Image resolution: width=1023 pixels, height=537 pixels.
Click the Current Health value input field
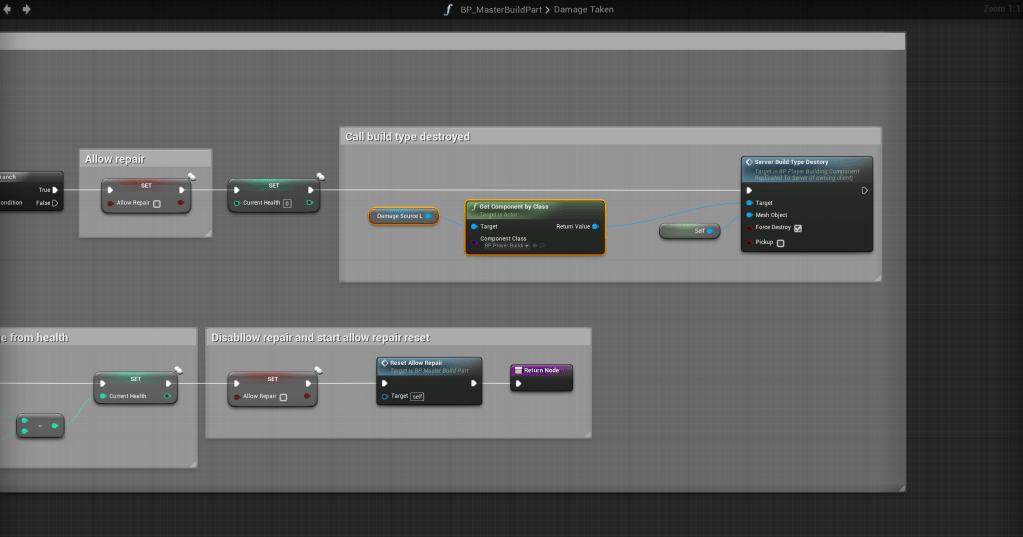click(287, 203)
